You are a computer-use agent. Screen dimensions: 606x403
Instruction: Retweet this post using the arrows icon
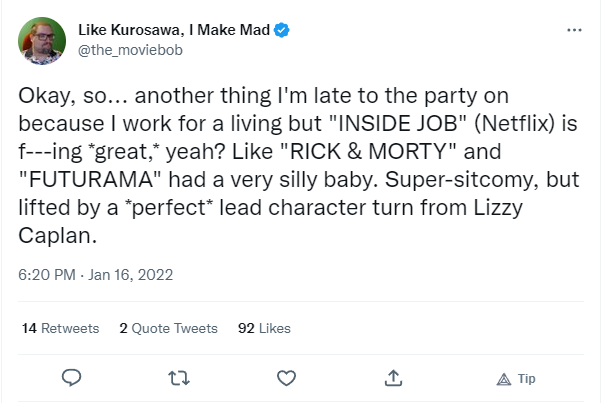179,377
